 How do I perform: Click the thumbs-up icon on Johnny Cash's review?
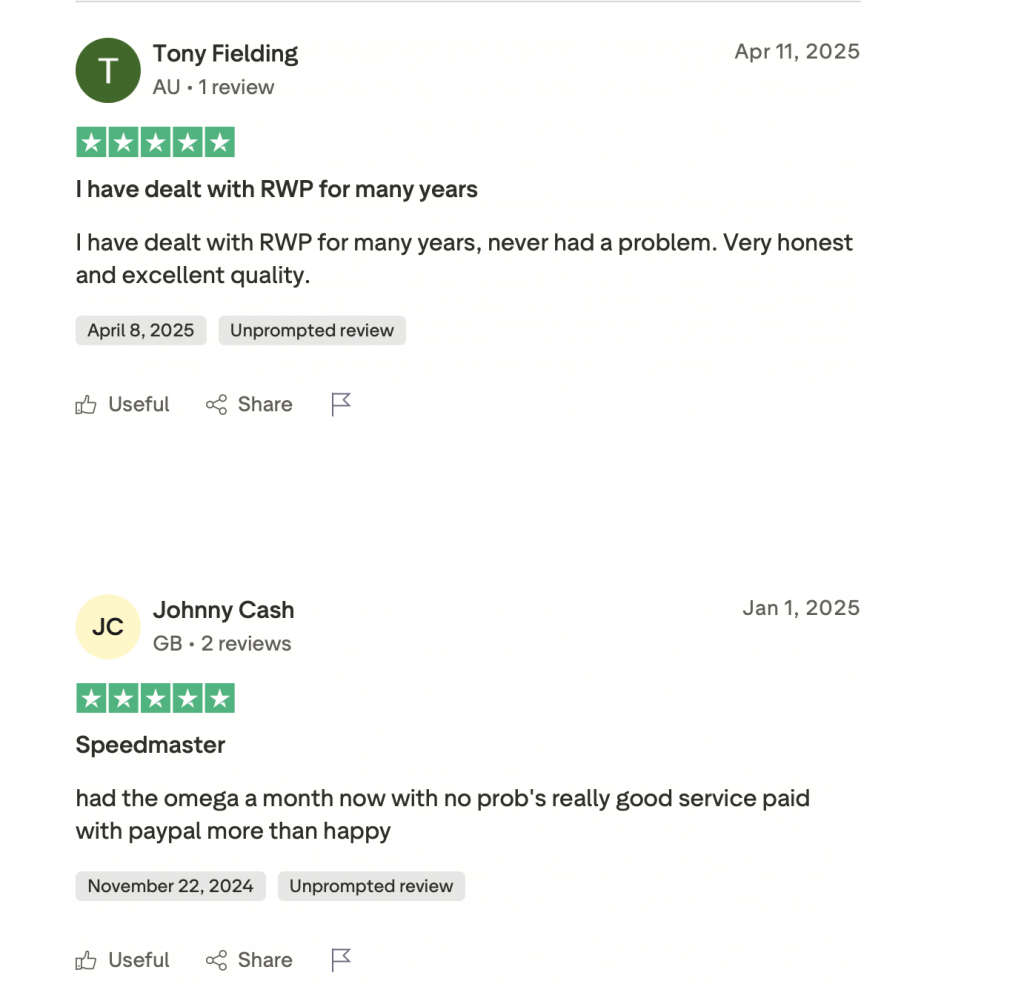click(87, 961)
